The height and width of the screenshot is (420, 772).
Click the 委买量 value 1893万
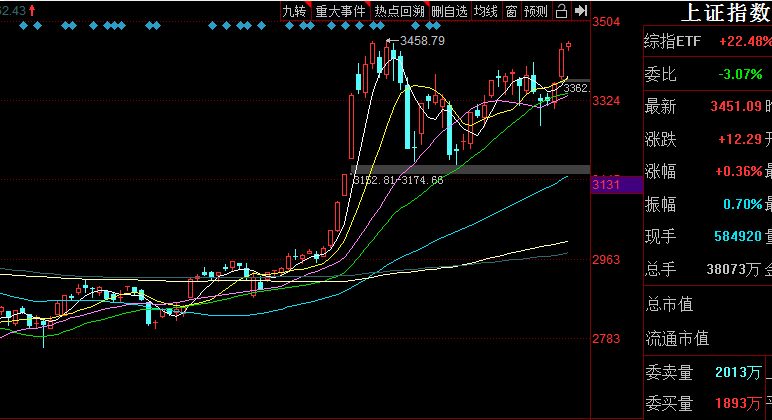pyautogui.click(x=738, y=403)
